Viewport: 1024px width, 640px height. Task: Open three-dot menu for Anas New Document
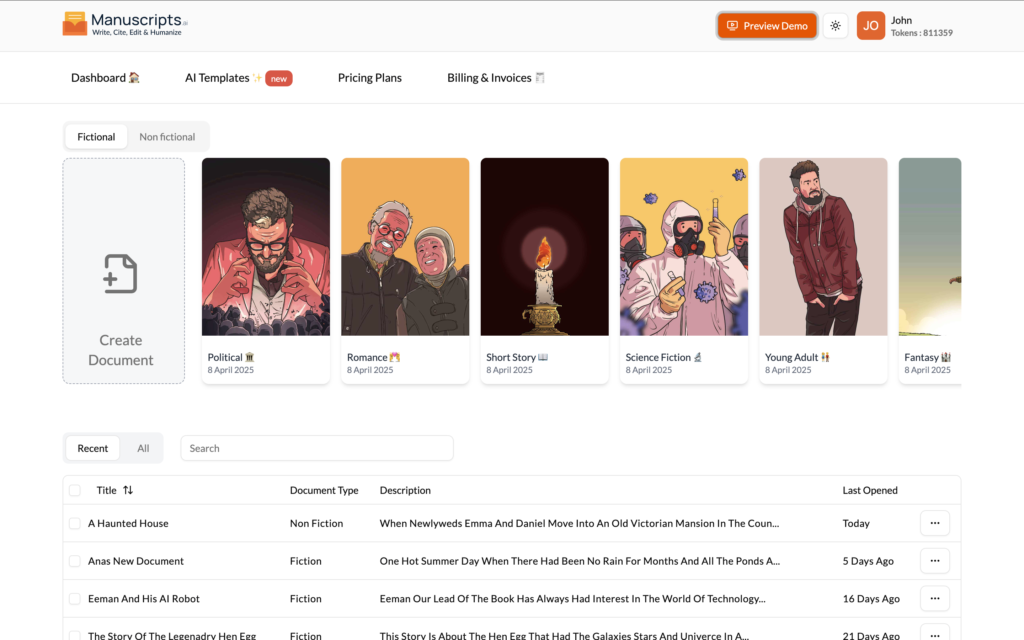934,561
